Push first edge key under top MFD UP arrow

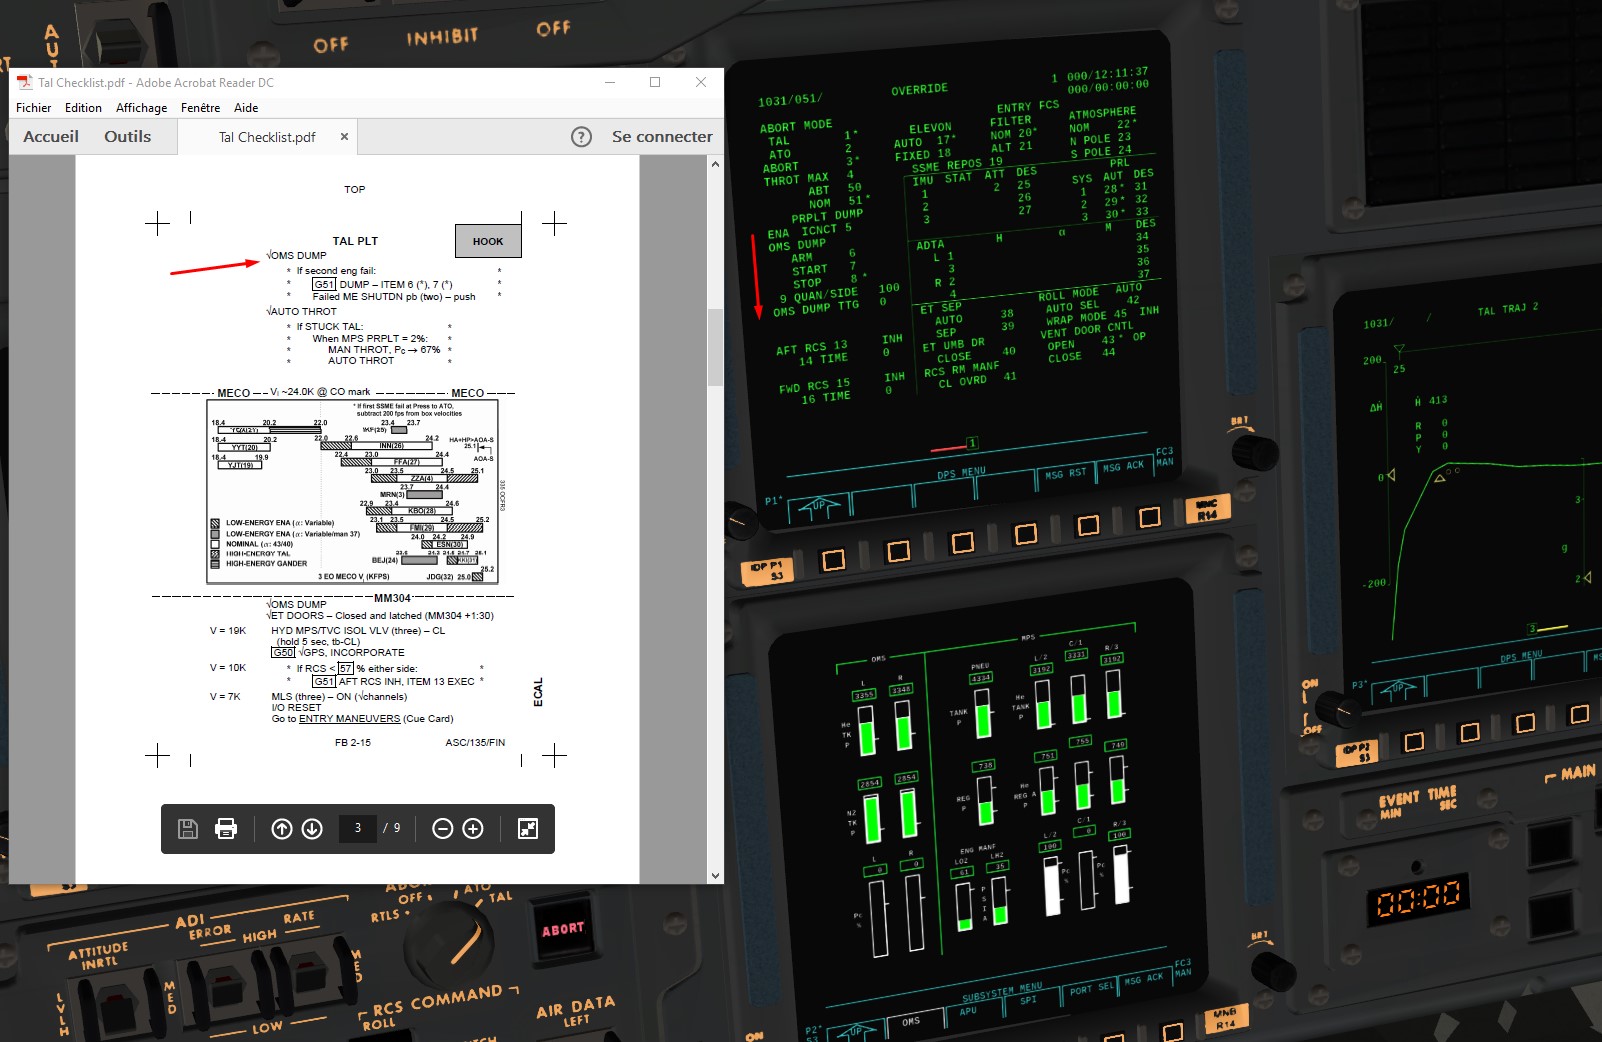coord(833,559)
